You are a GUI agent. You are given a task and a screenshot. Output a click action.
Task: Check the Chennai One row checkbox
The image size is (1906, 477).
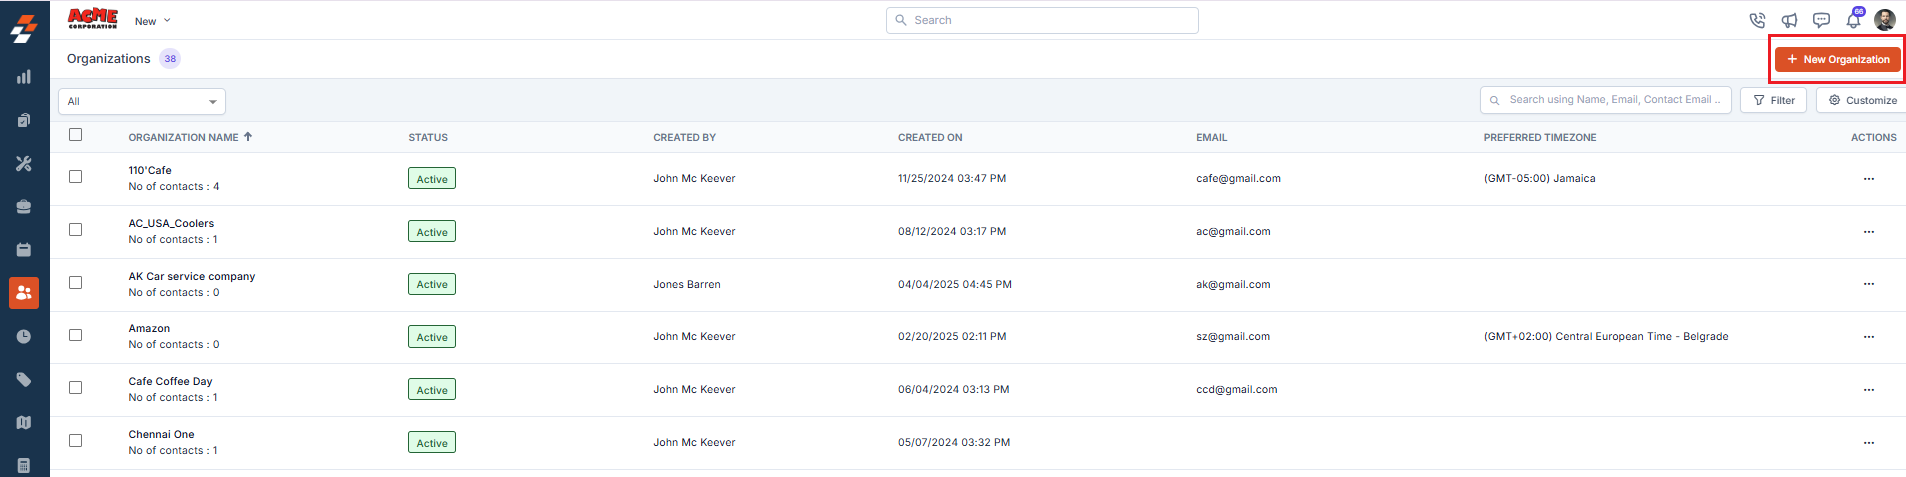[x=75, y=441]
